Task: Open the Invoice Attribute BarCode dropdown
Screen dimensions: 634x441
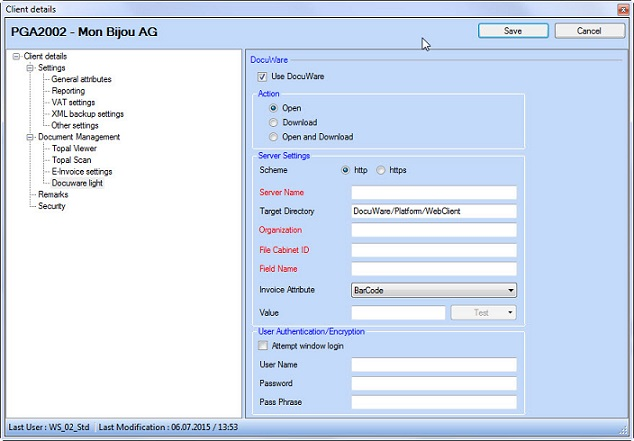Action: [x=433, y=290]
